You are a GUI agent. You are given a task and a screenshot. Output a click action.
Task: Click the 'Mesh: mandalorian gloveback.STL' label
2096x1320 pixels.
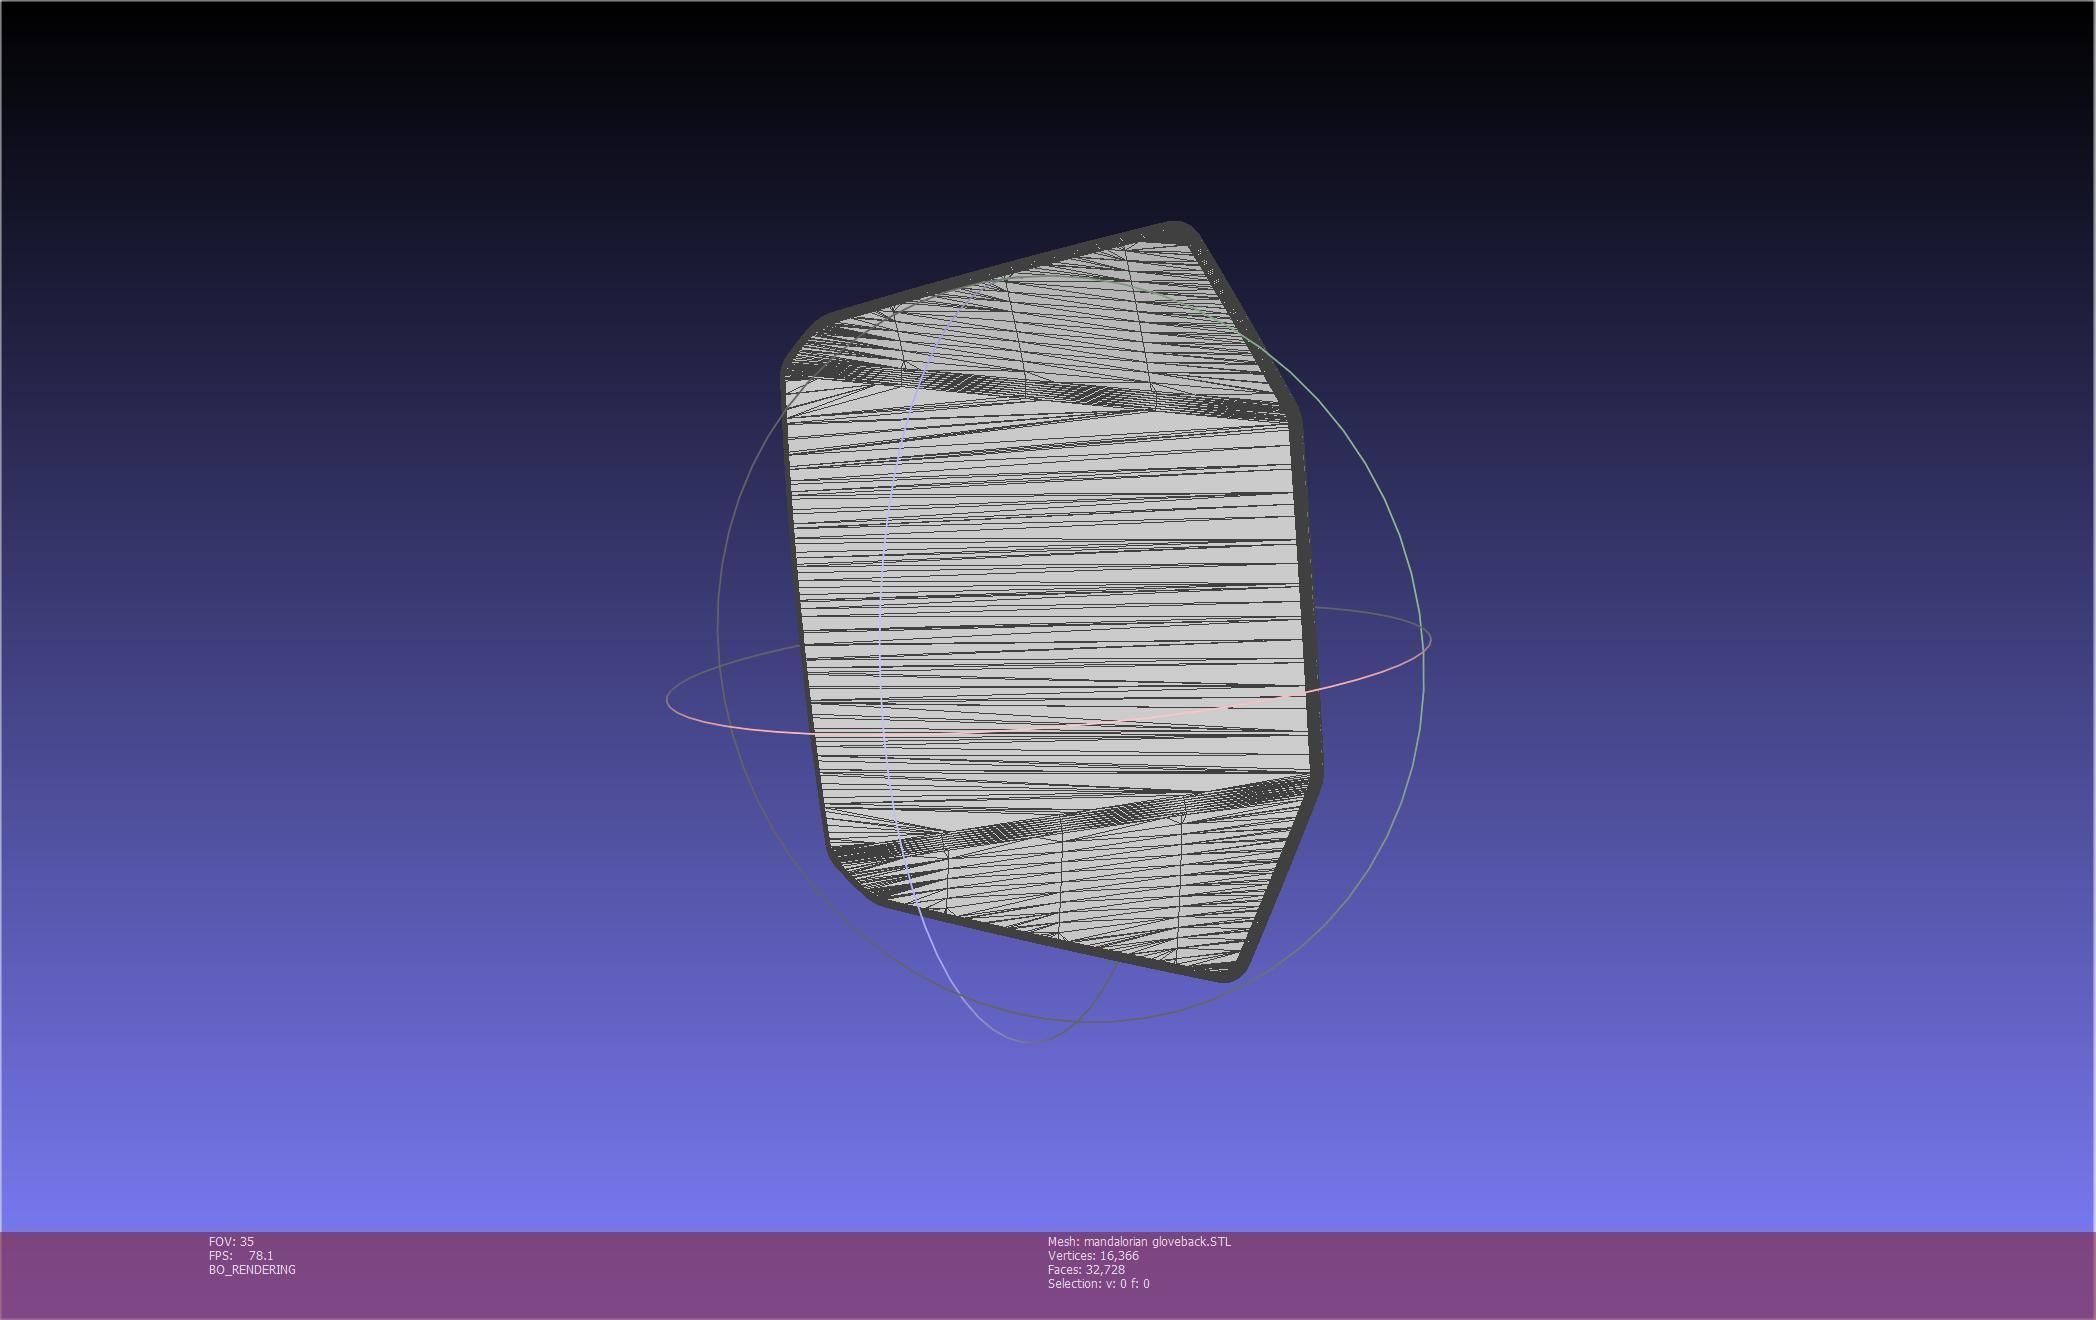(x=1139, y=1241)
